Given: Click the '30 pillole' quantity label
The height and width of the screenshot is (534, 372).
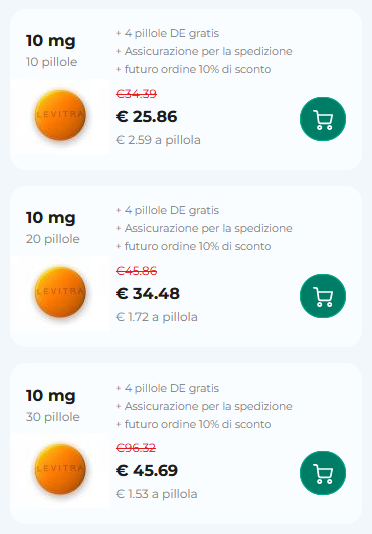Looking at the screenshot, I should pyautogui.click(x=52, y=417).
